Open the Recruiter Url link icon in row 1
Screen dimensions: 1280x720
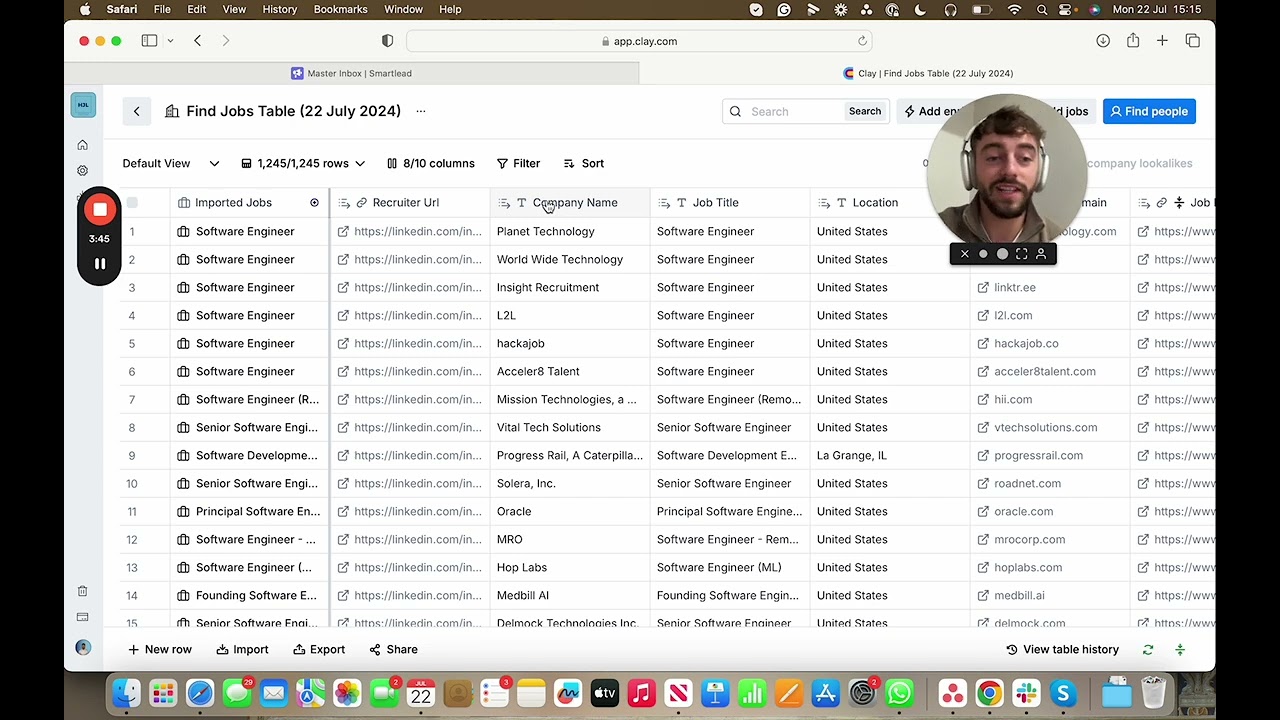point(343,231)
